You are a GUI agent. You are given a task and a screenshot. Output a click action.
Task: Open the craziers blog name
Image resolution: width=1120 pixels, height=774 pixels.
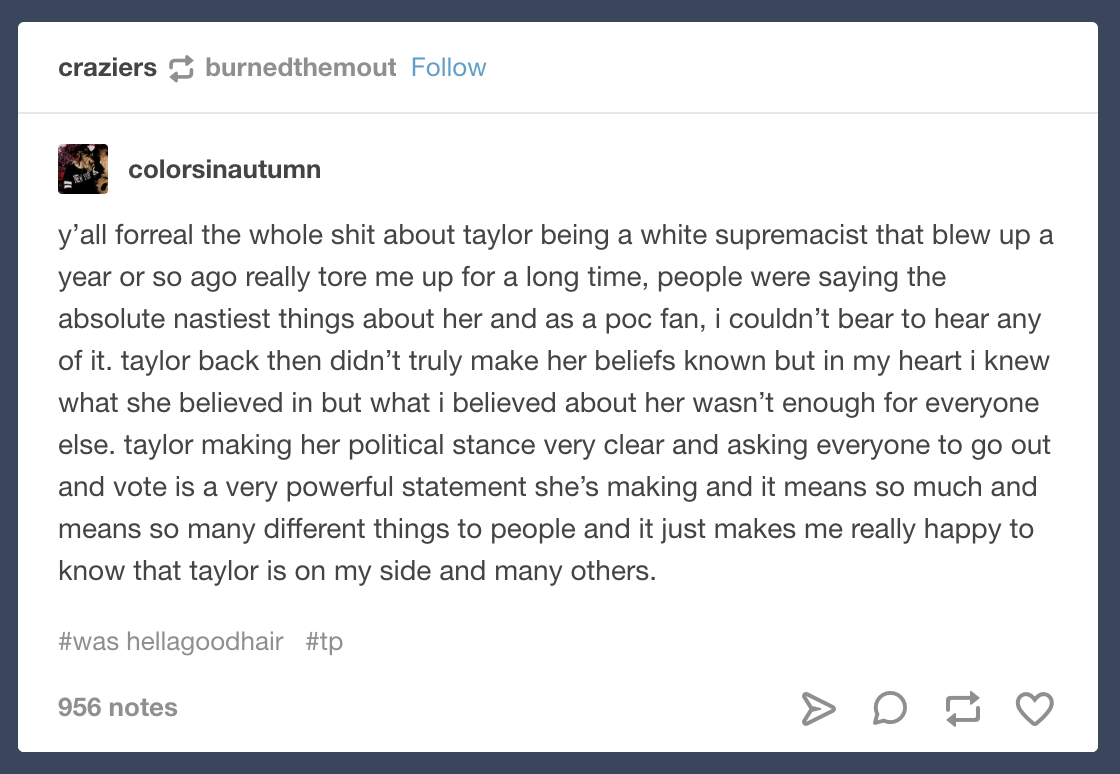(x=107, y=67)
